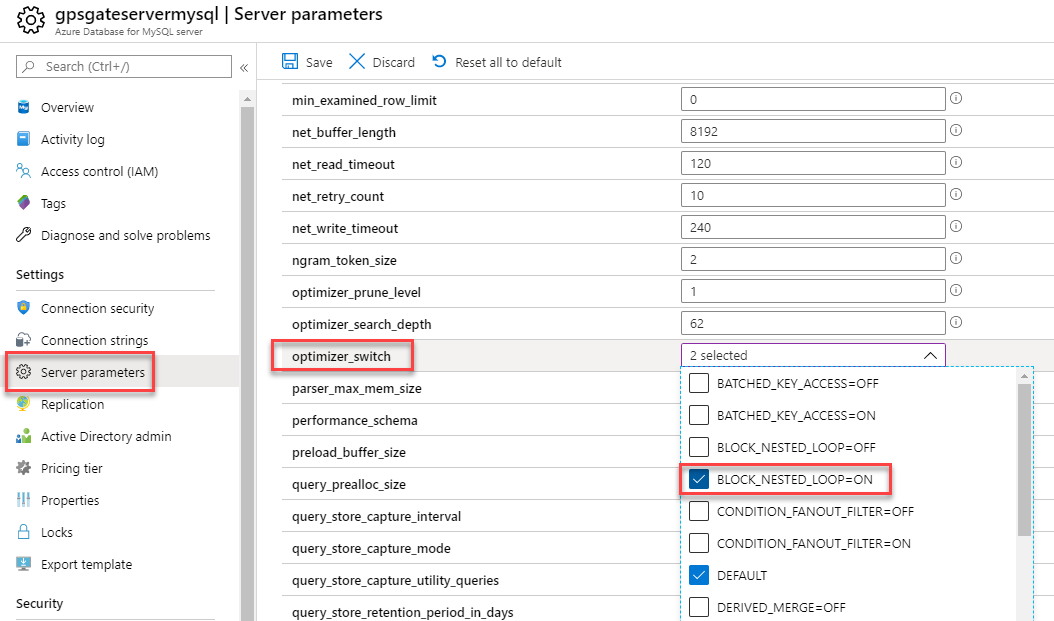Image resolution: width=1054 pixels, height=621 pixels.
Task: Click the Discard X icon
Action: click(357, 61)
